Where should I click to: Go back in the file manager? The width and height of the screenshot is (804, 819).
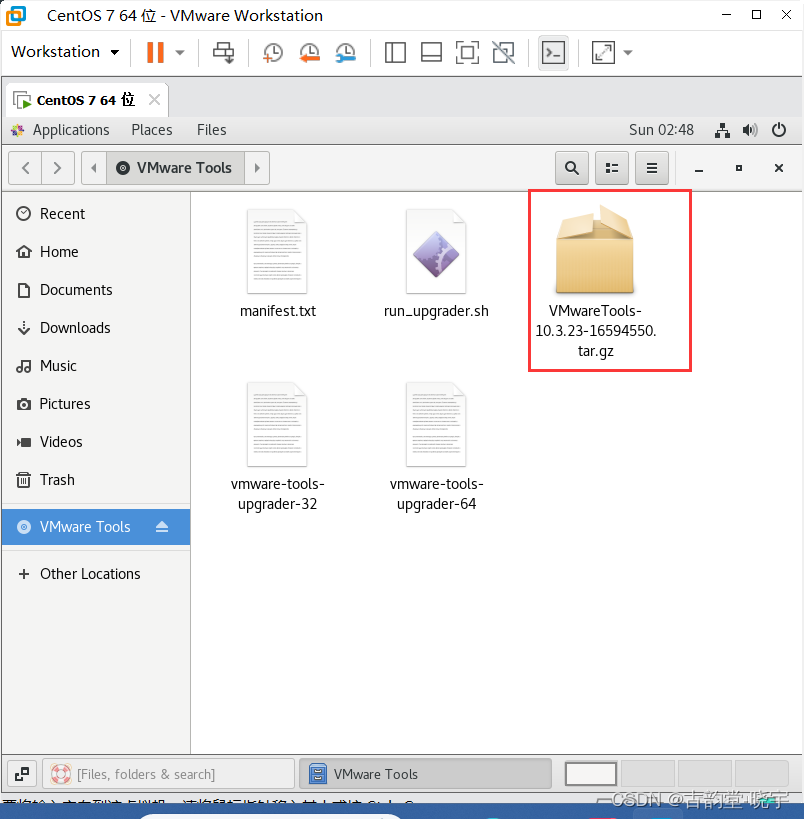pyautogui.click(x=25, y=168)
